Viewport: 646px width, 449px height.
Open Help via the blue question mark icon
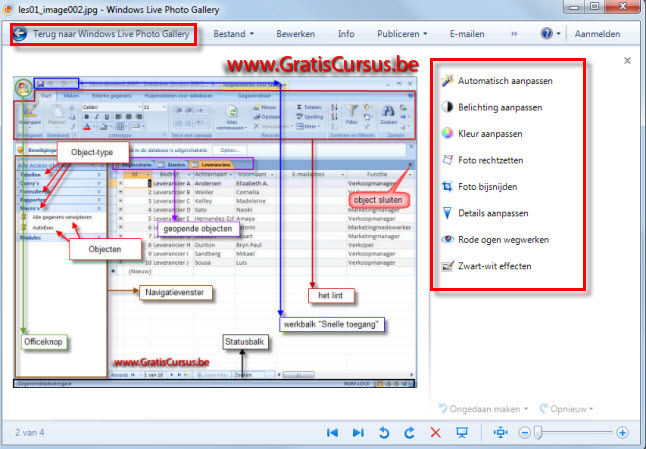tap(546, 33)
